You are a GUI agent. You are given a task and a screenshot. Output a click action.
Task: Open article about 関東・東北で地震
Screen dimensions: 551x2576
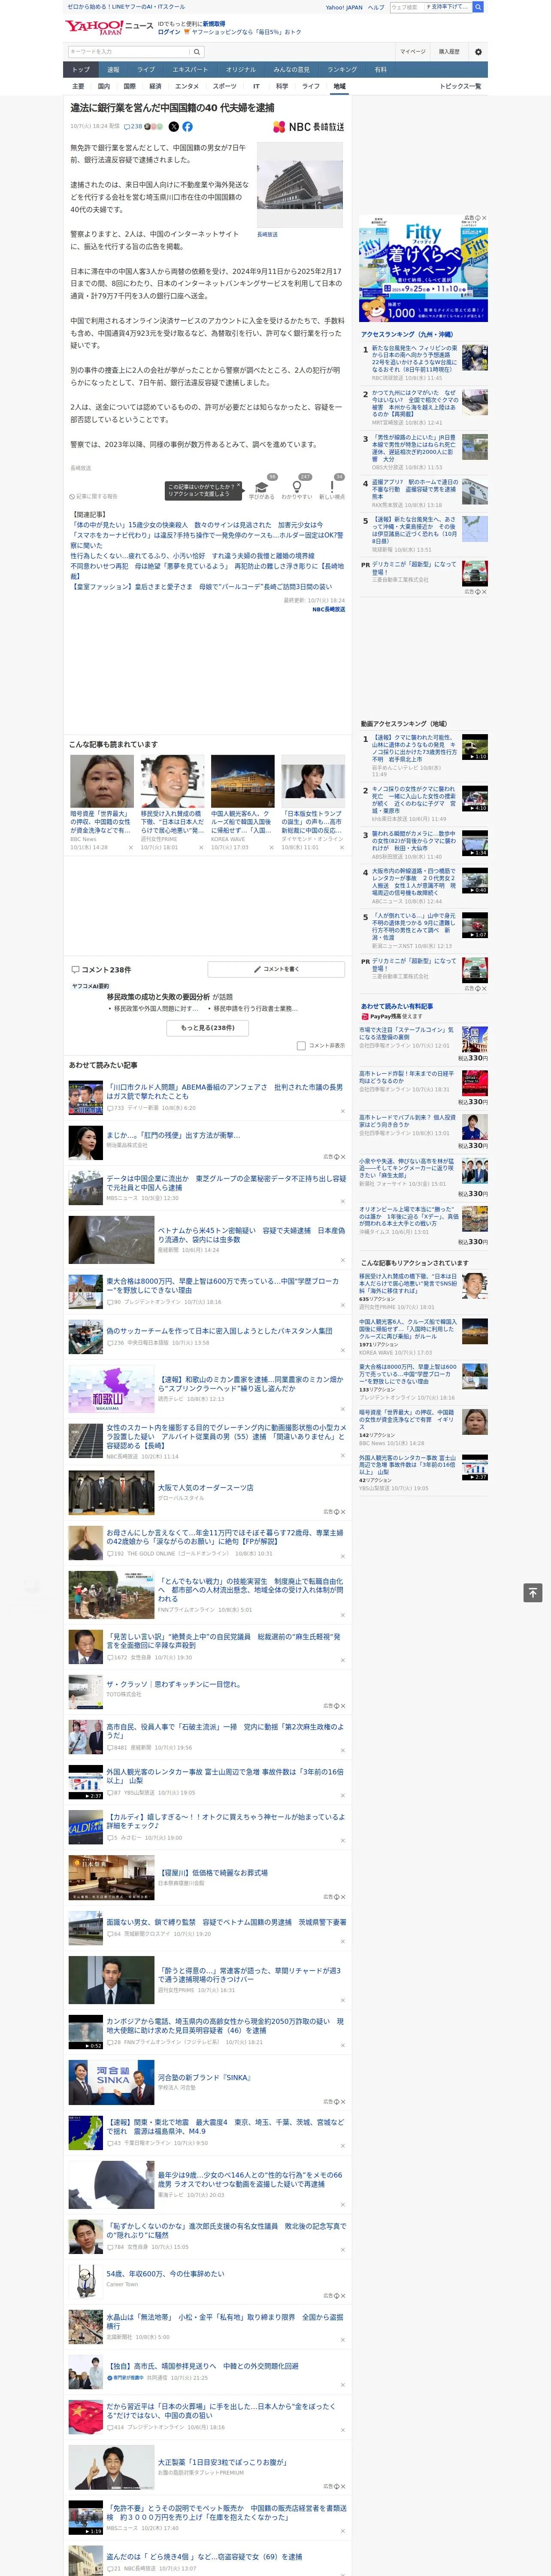[225, 2126]
